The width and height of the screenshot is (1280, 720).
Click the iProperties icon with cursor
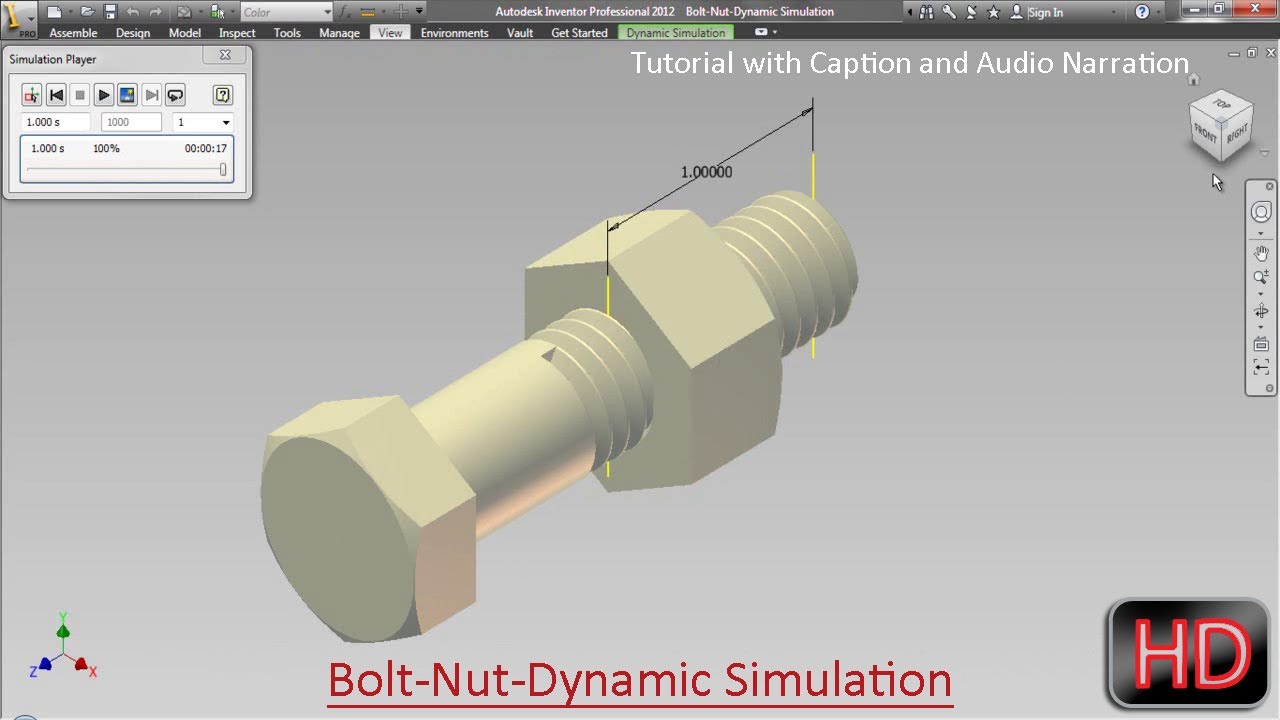pos(217,12)
